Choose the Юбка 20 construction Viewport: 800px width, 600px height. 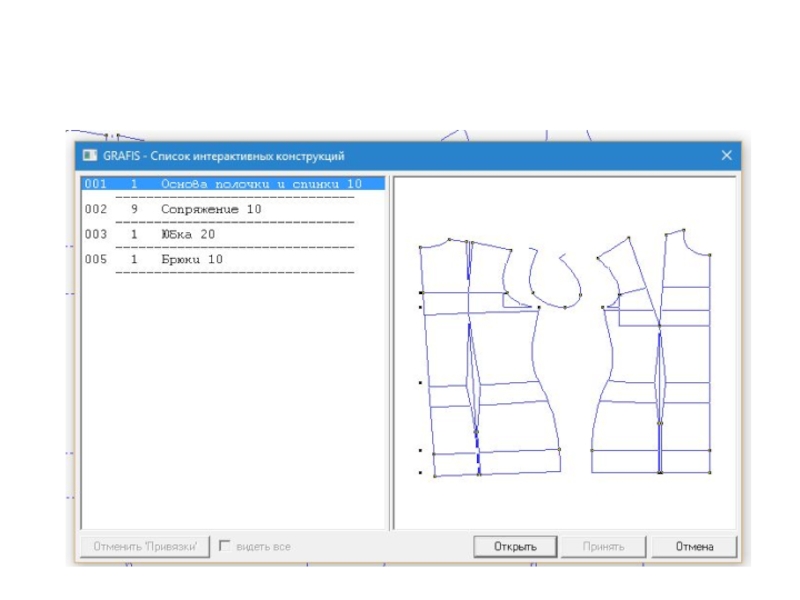coord(187,234)
